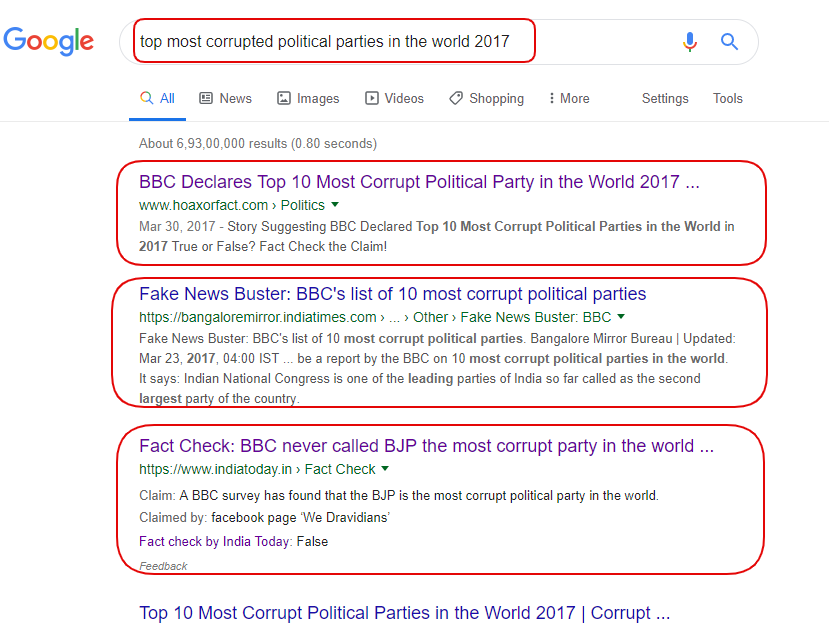Open the Fake News Buster result link

coord(393,294)
